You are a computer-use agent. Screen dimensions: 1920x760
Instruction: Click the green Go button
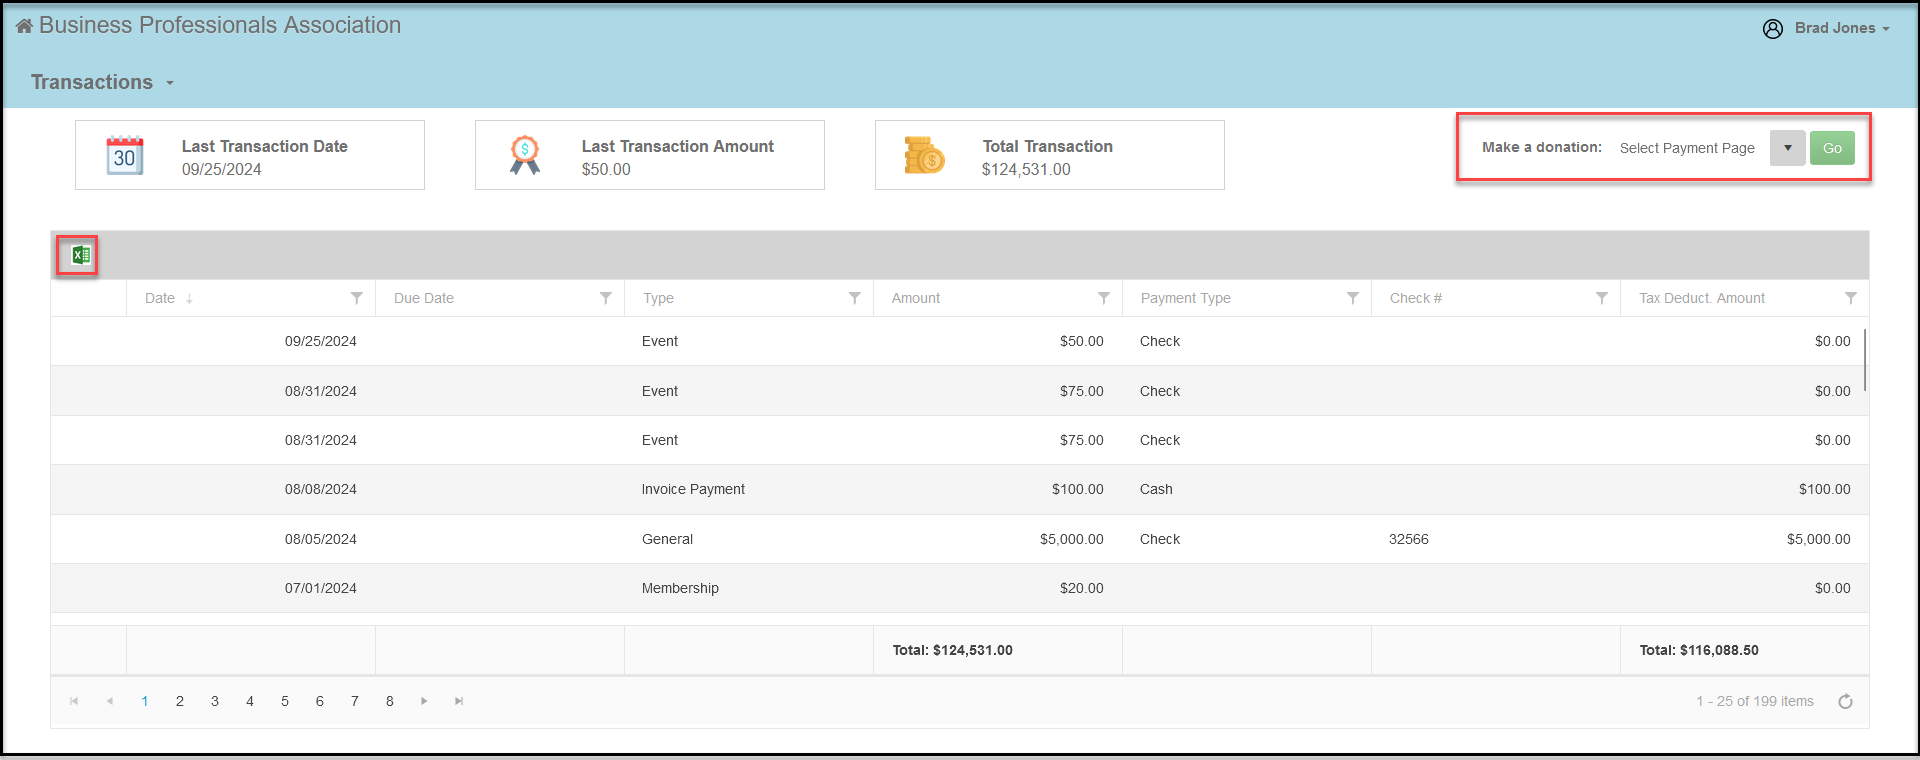click(1832, 148)
